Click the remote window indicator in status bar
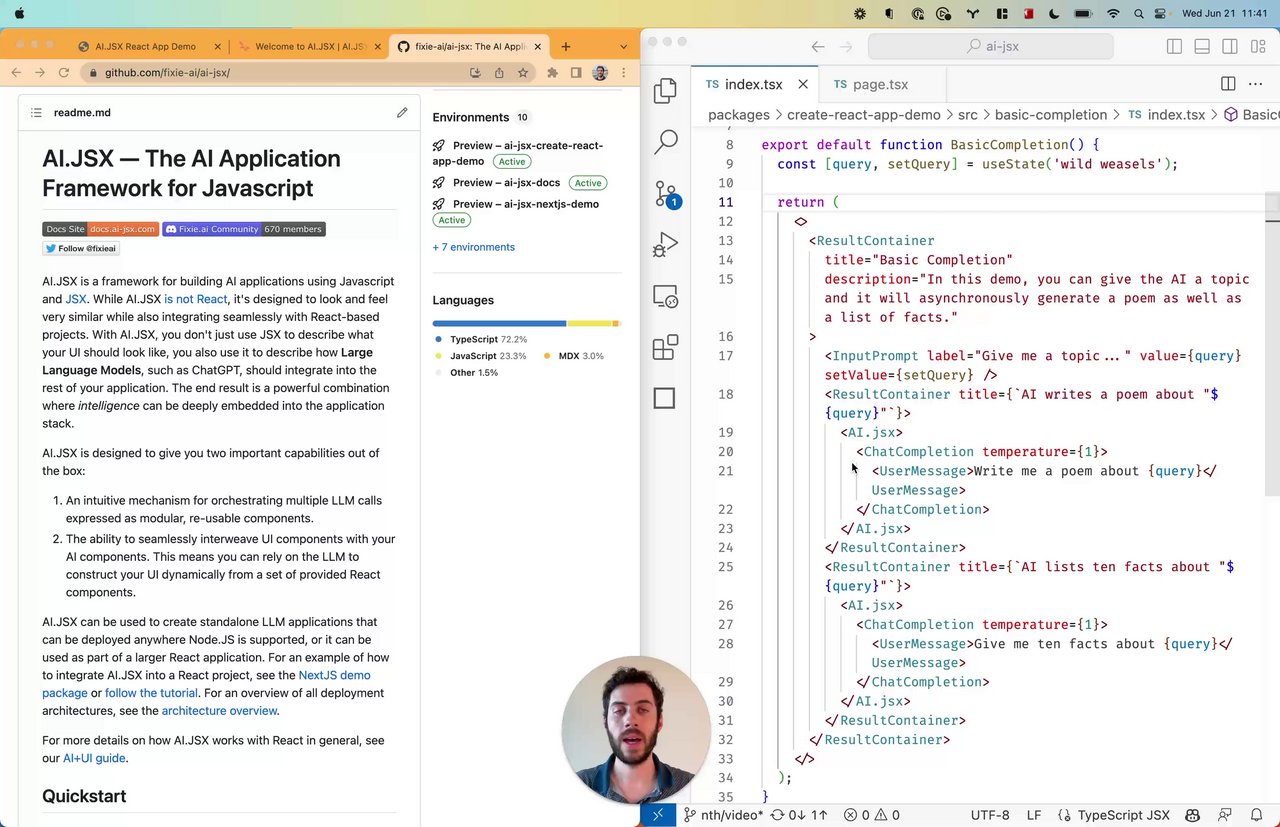The height and width of the screenshot is (827, 1280). coord(657,815)
